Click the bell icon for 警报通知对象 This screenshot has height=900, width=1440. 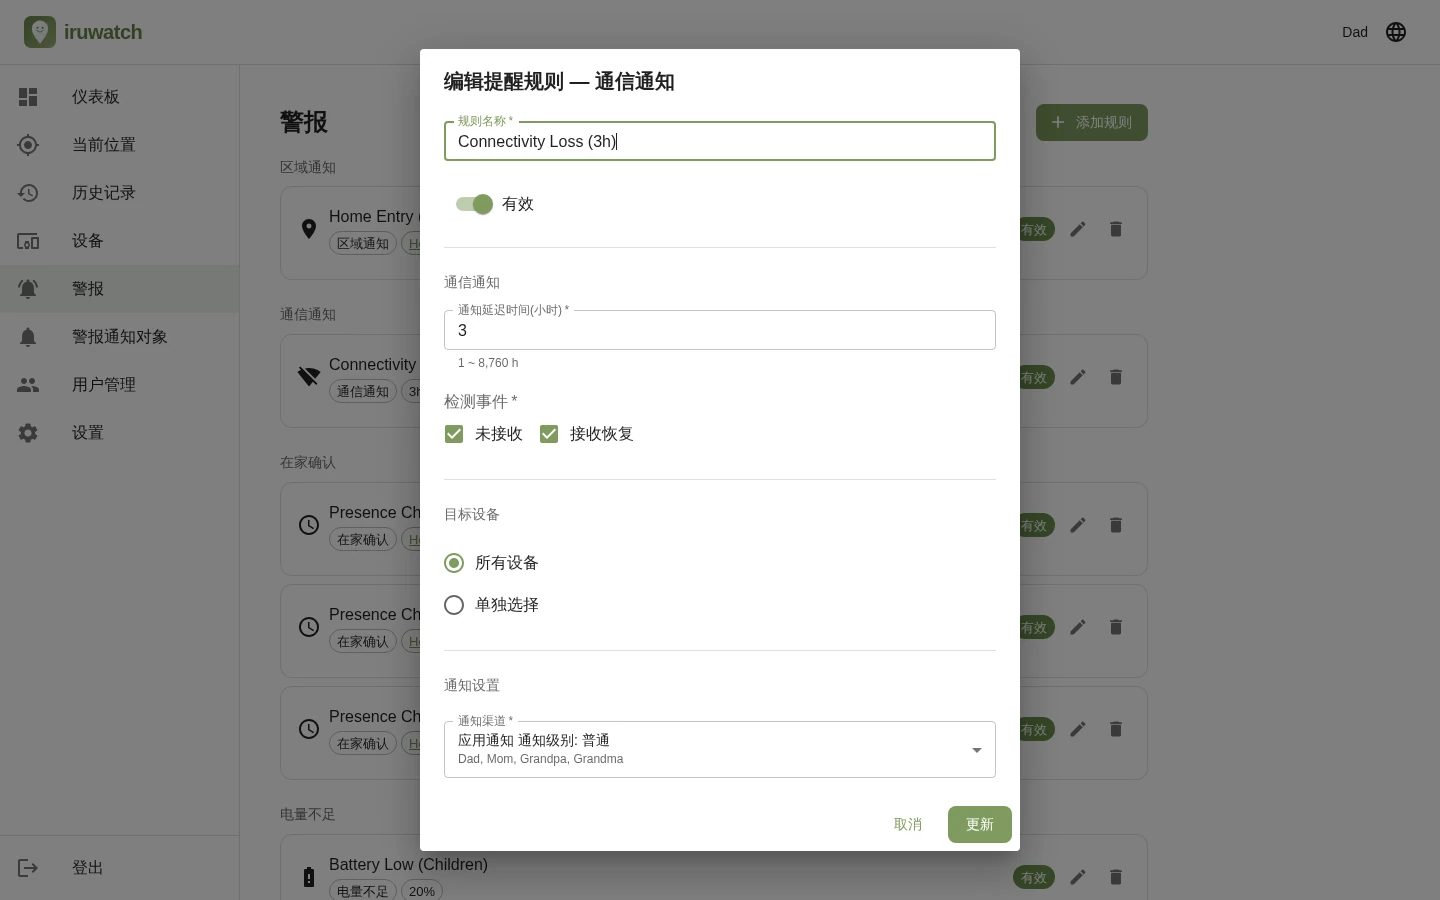28,337
